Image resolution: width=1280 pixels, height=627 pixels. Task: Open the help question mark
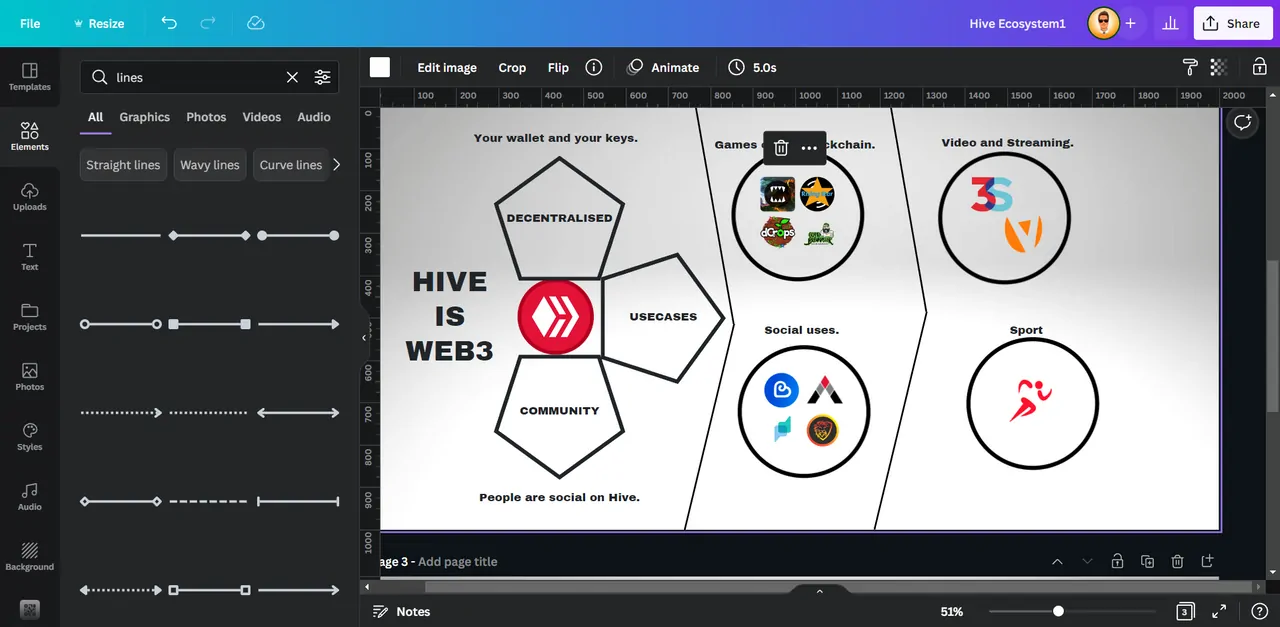coord(1259,611)
